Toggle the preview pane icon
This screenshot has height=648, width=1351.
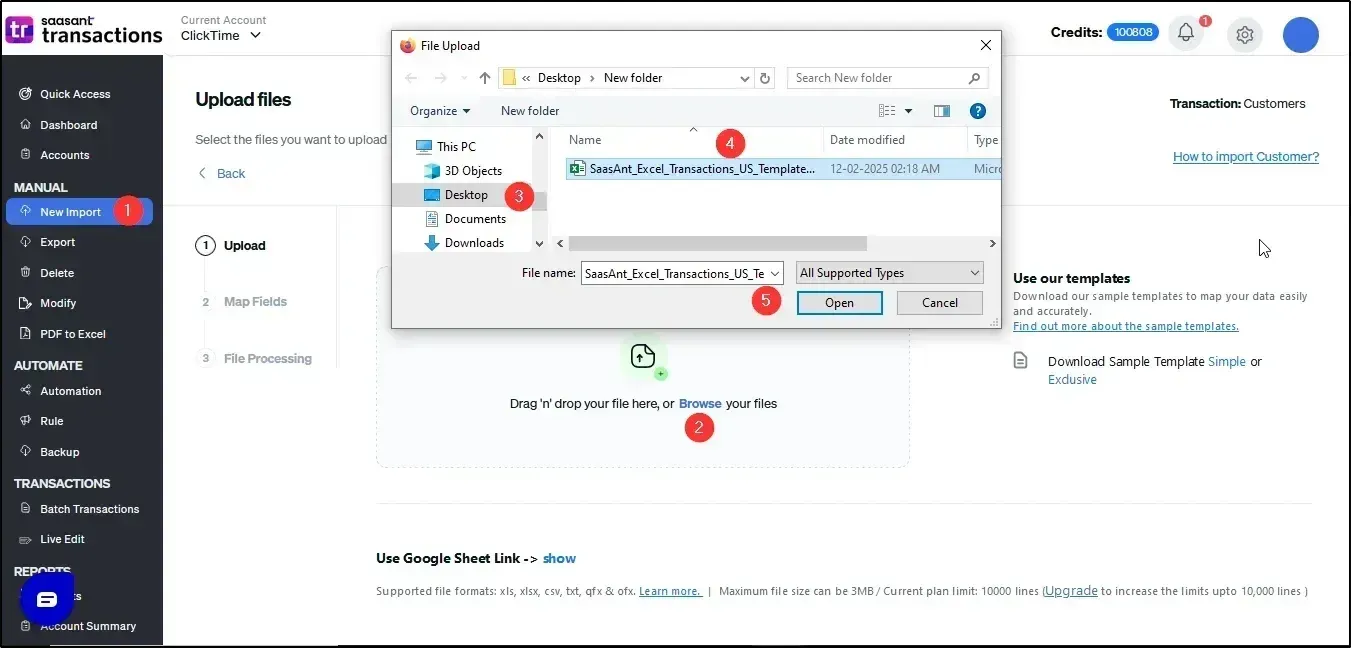pos(941,111)
